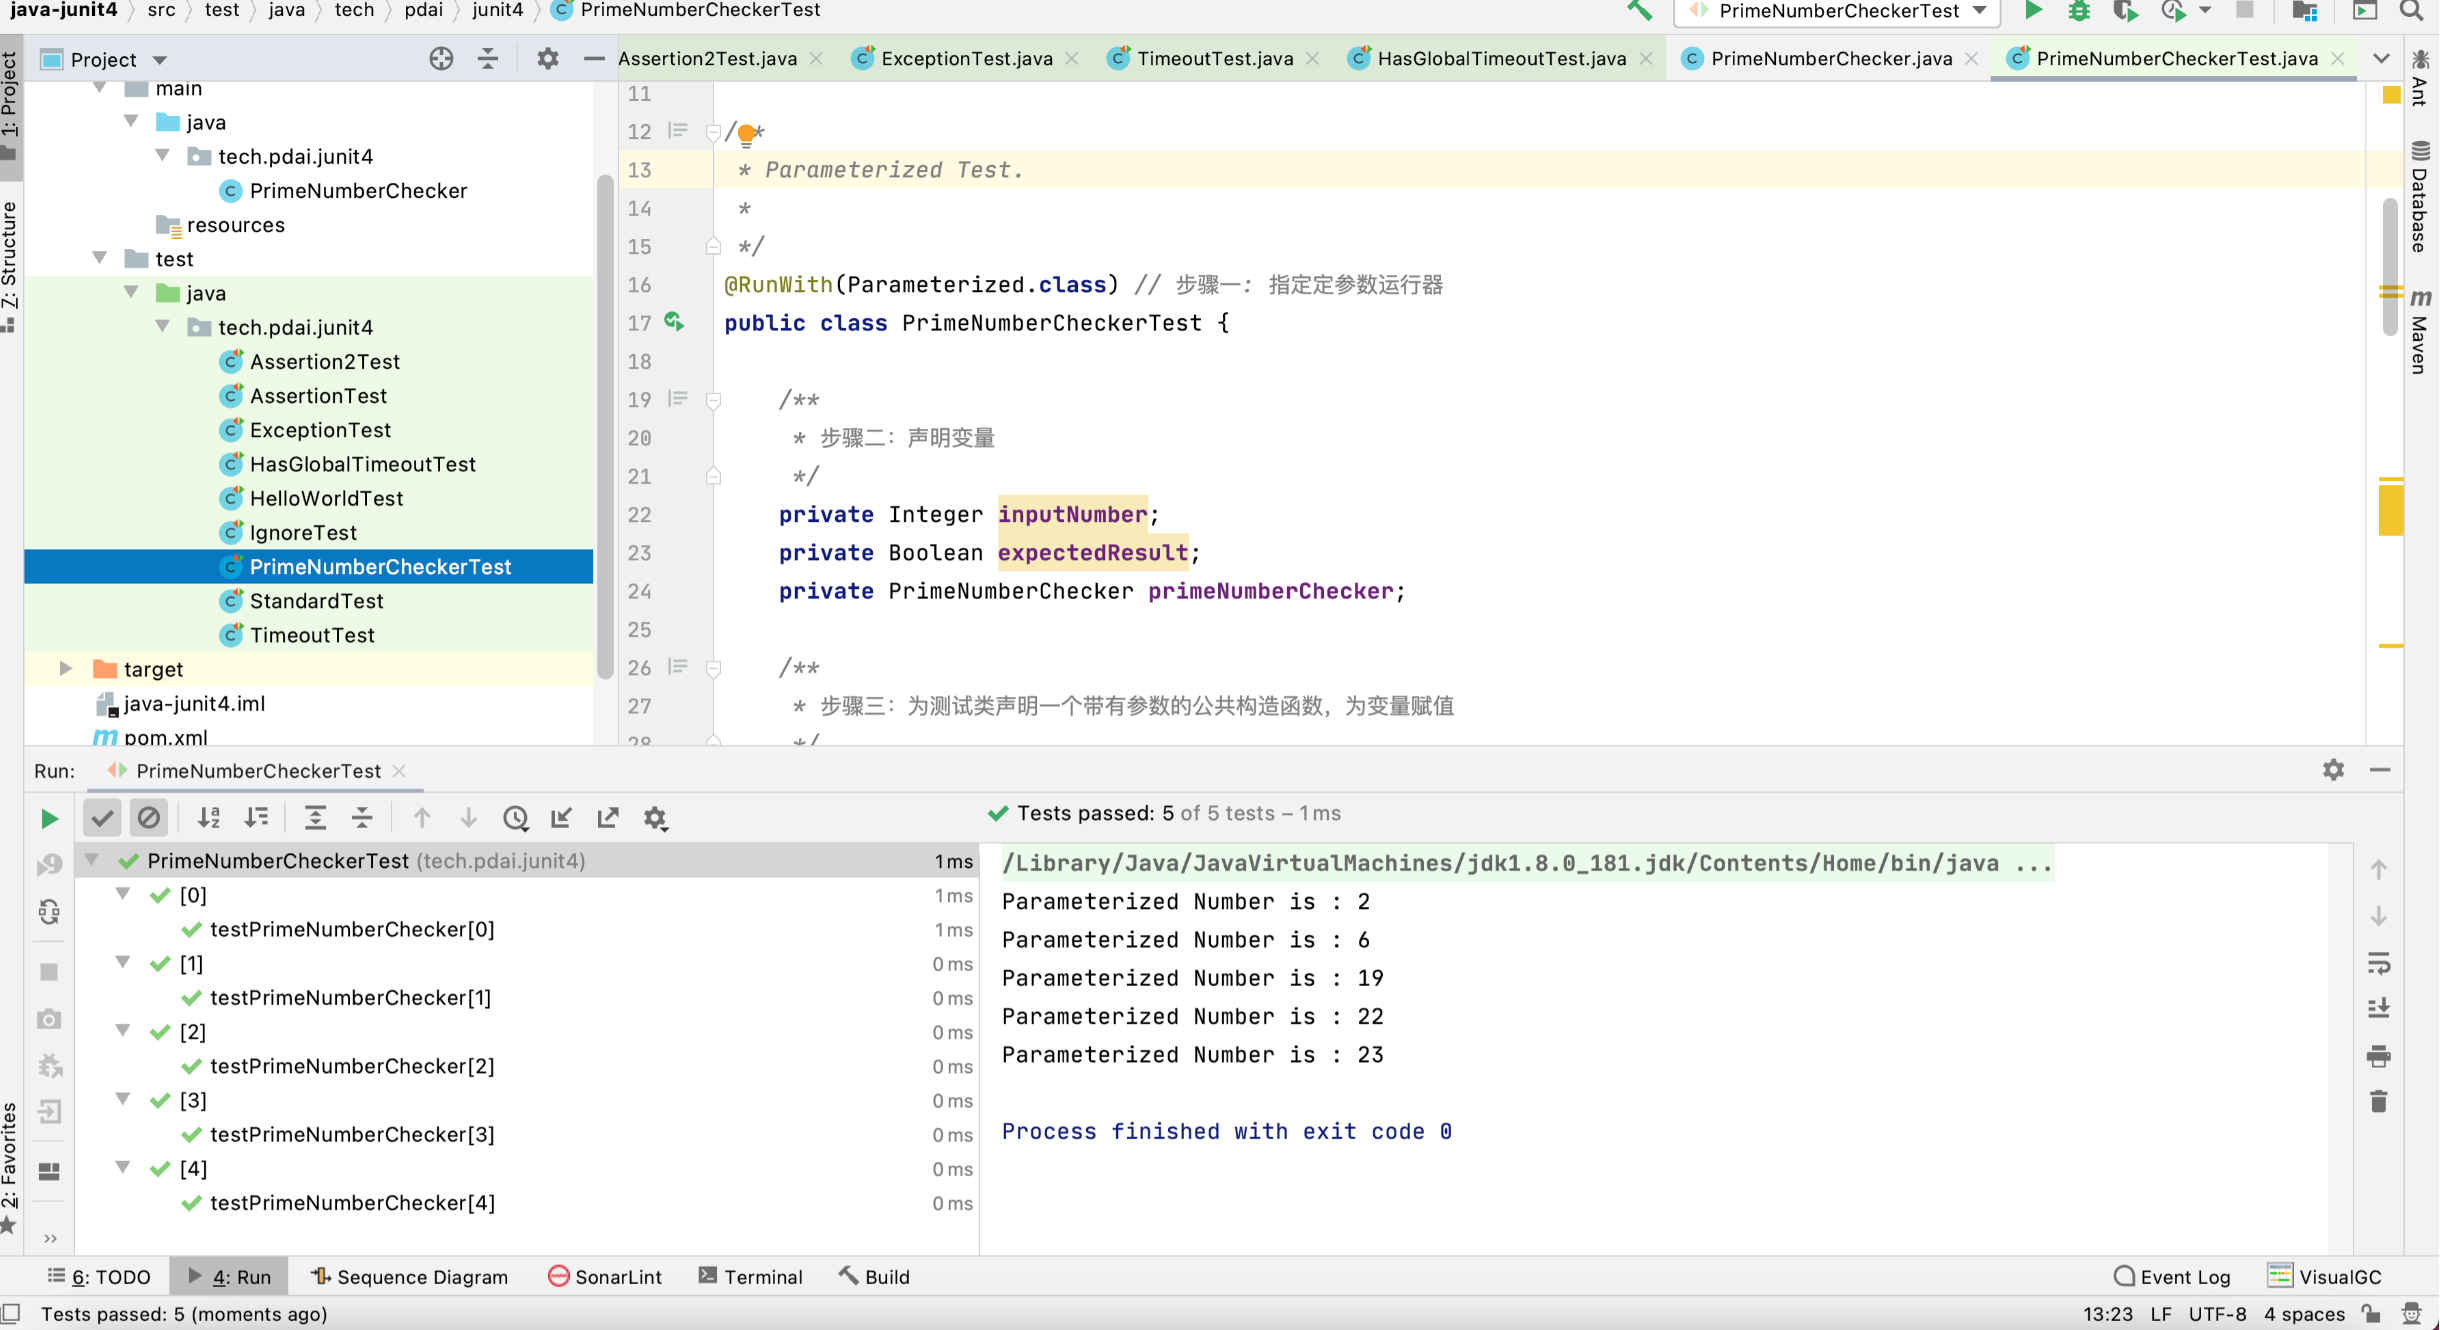
Task: Collapse test result node [0]
Action: (x=123, y=894)
